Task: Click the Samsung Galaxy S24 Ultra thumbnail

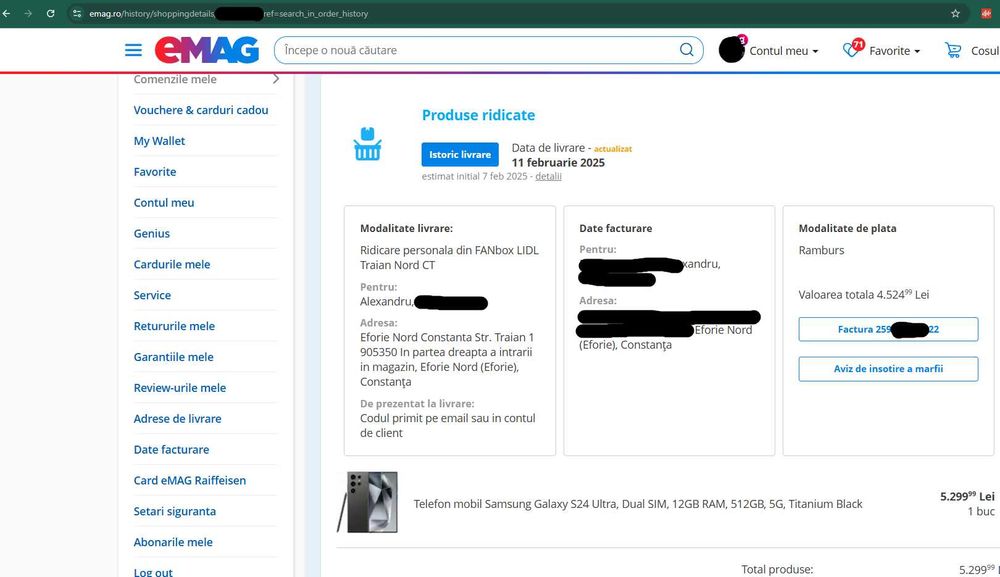Action: [367, 502]
